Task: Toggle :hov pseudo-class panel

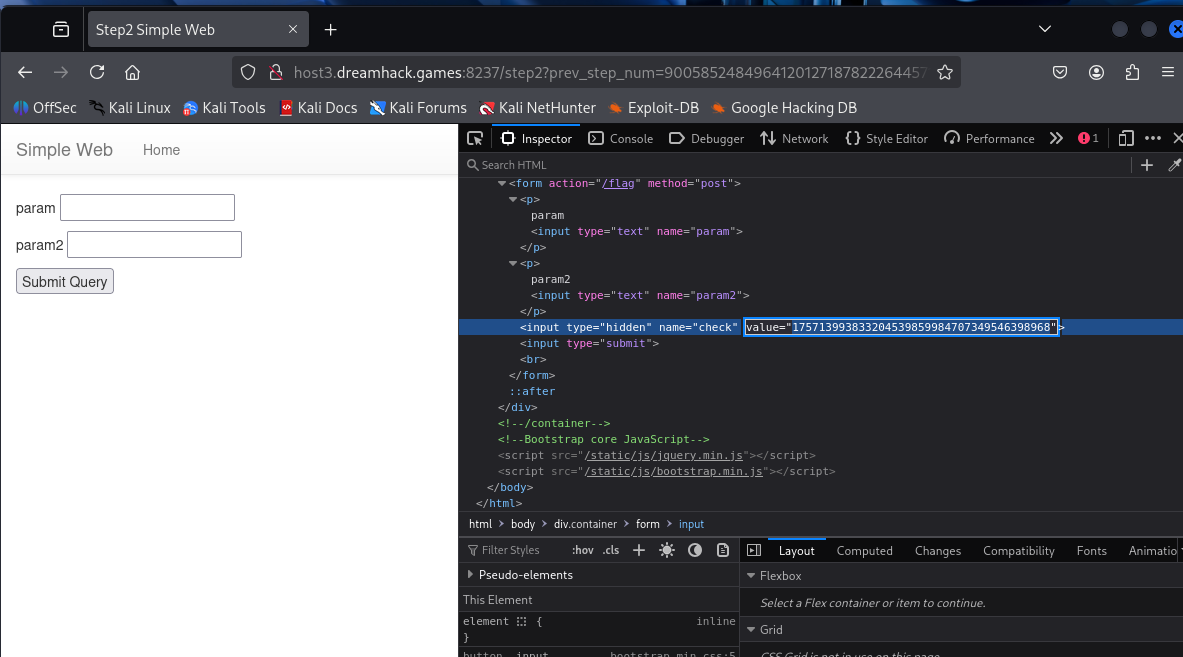Action: pos(582,551)
